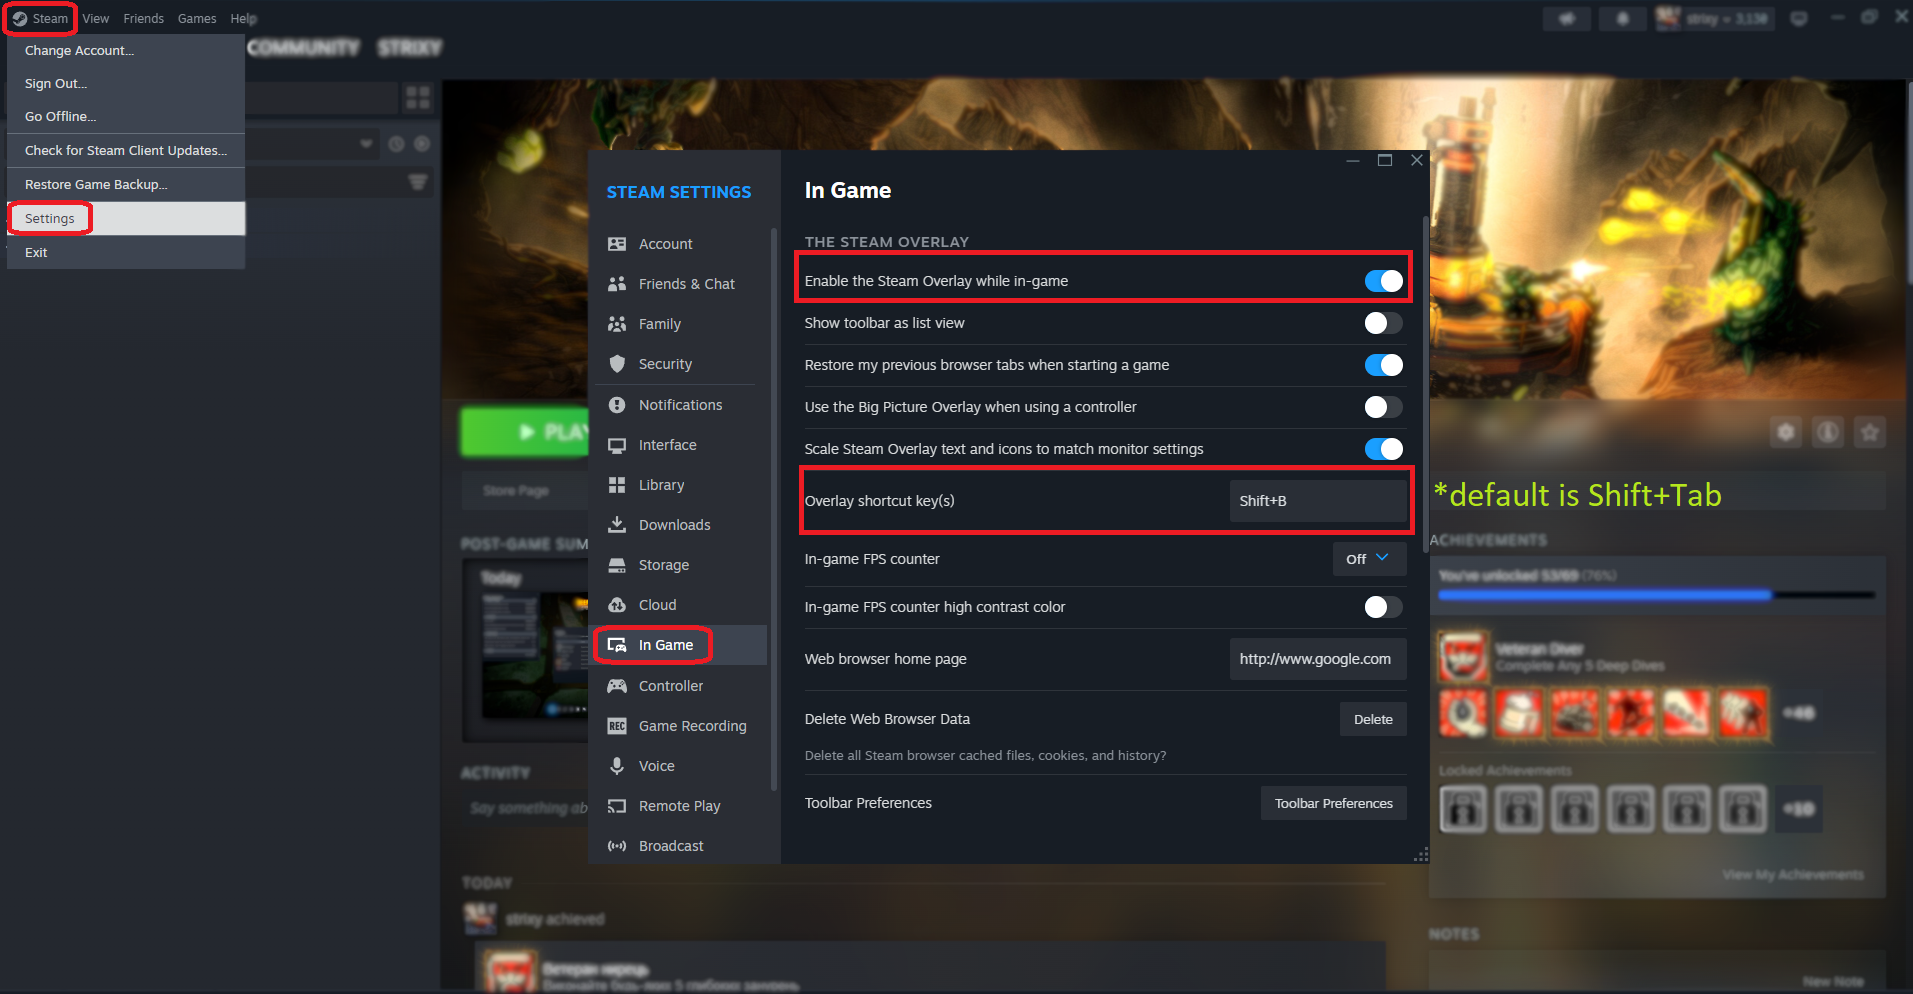The image size is (1913, 994).
Task: Choose Change Account from the Steam menu
Action: click(x=126, y=51)
